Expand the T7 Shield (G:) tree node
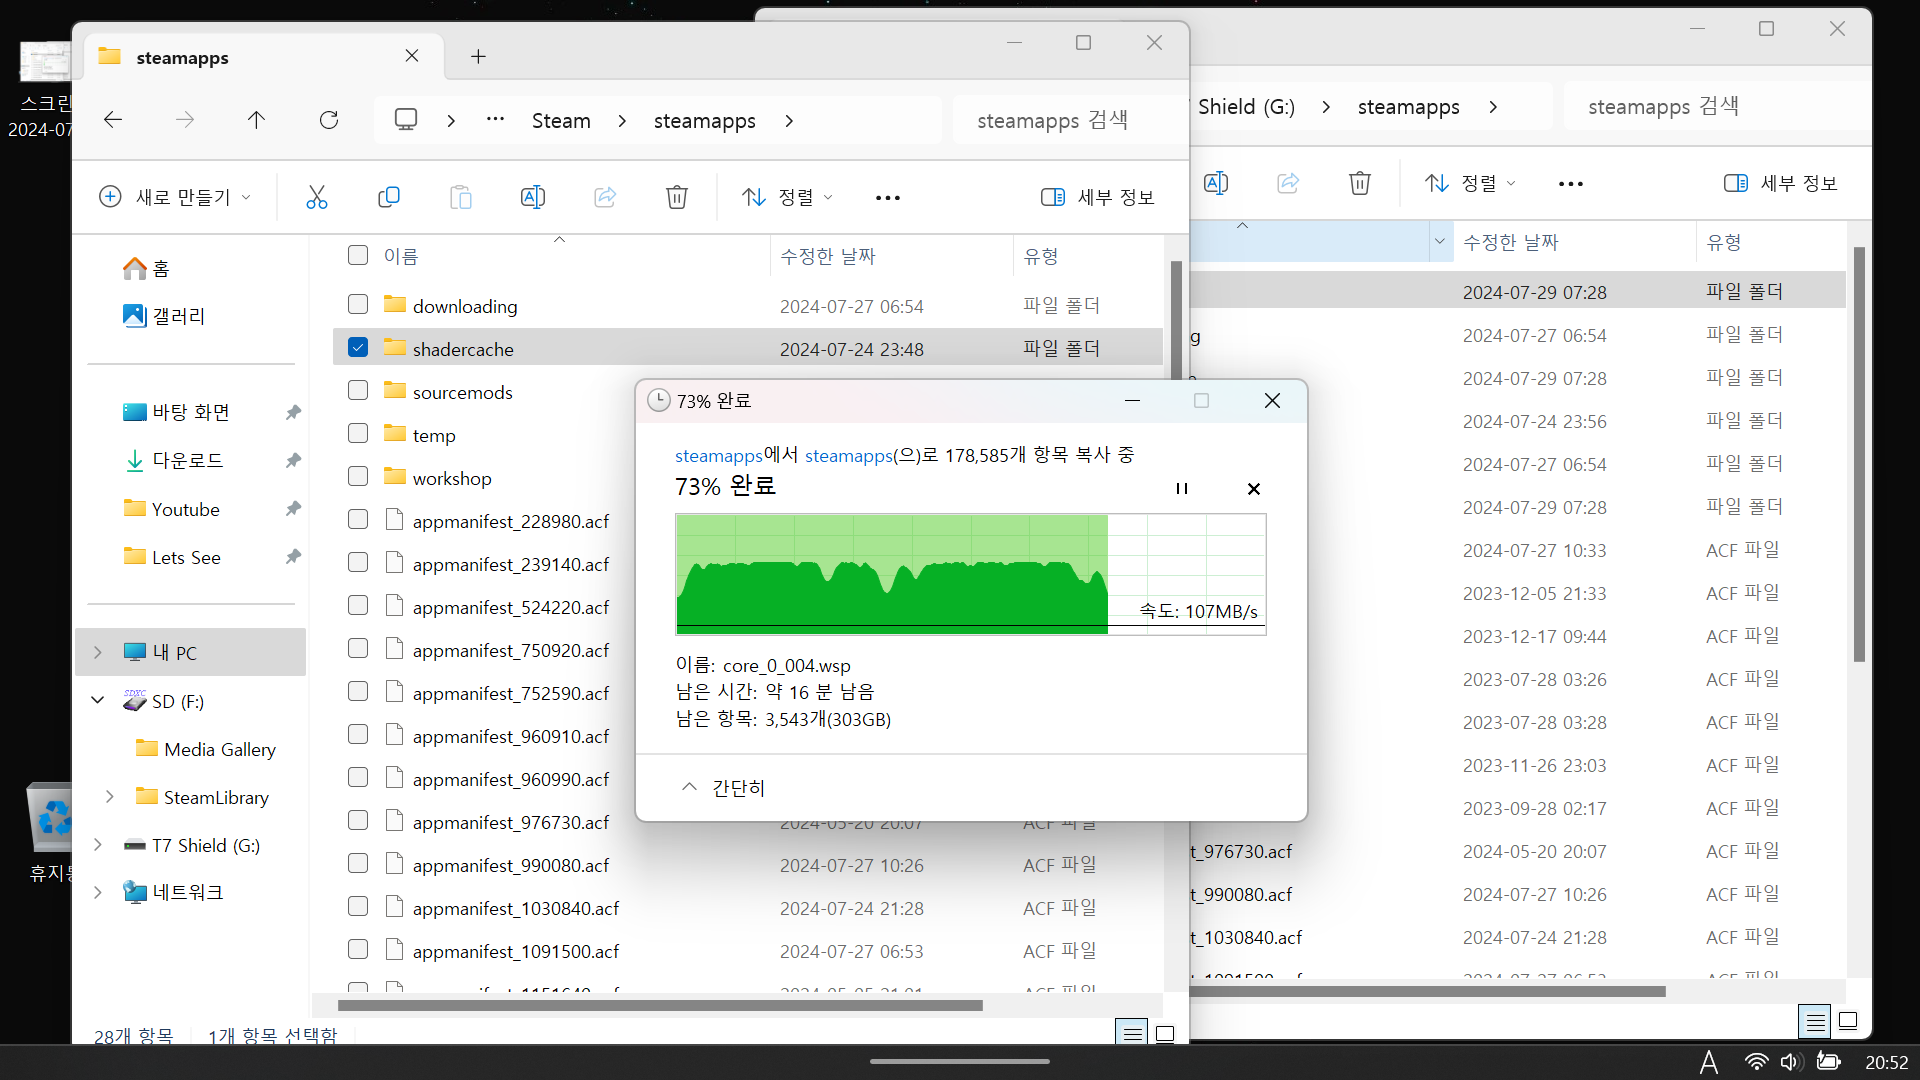 coord(98,845)
